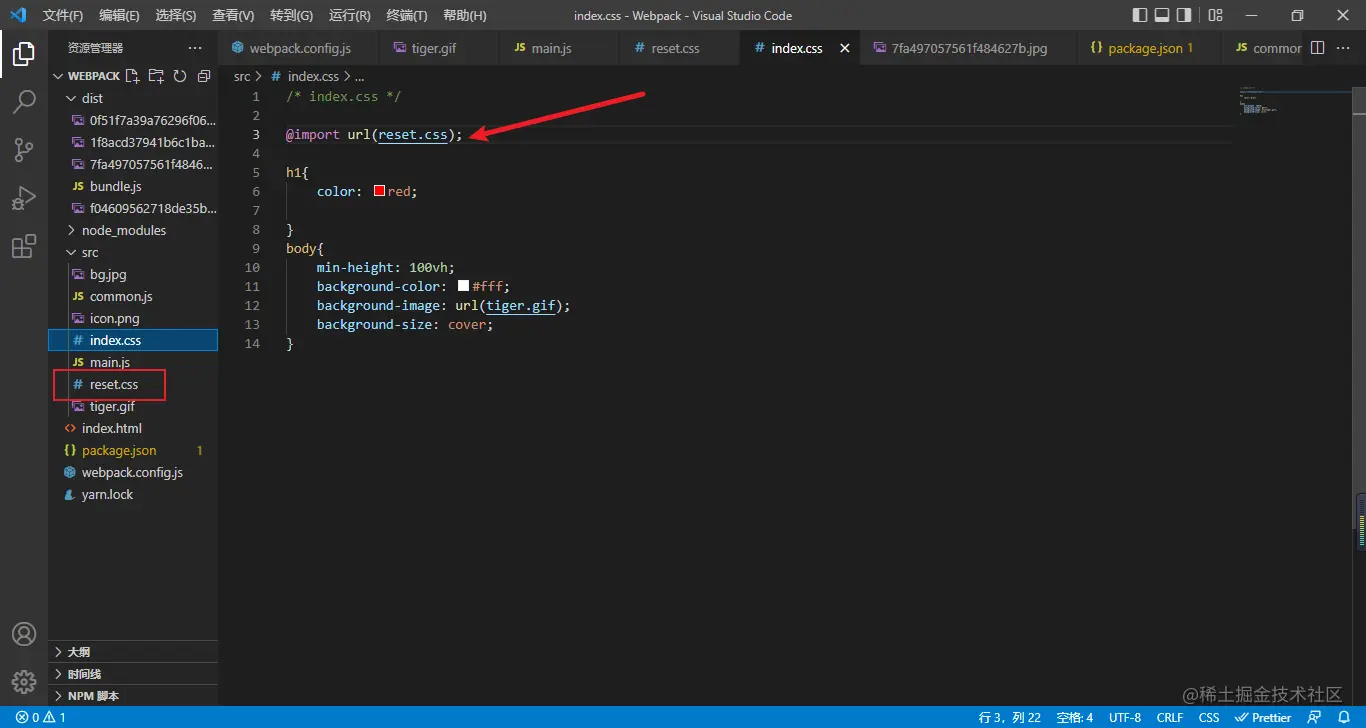Viewport: 1366px width, 728px height.
Task: Open editor more actions ellipsis
Action: point(1343,48)
